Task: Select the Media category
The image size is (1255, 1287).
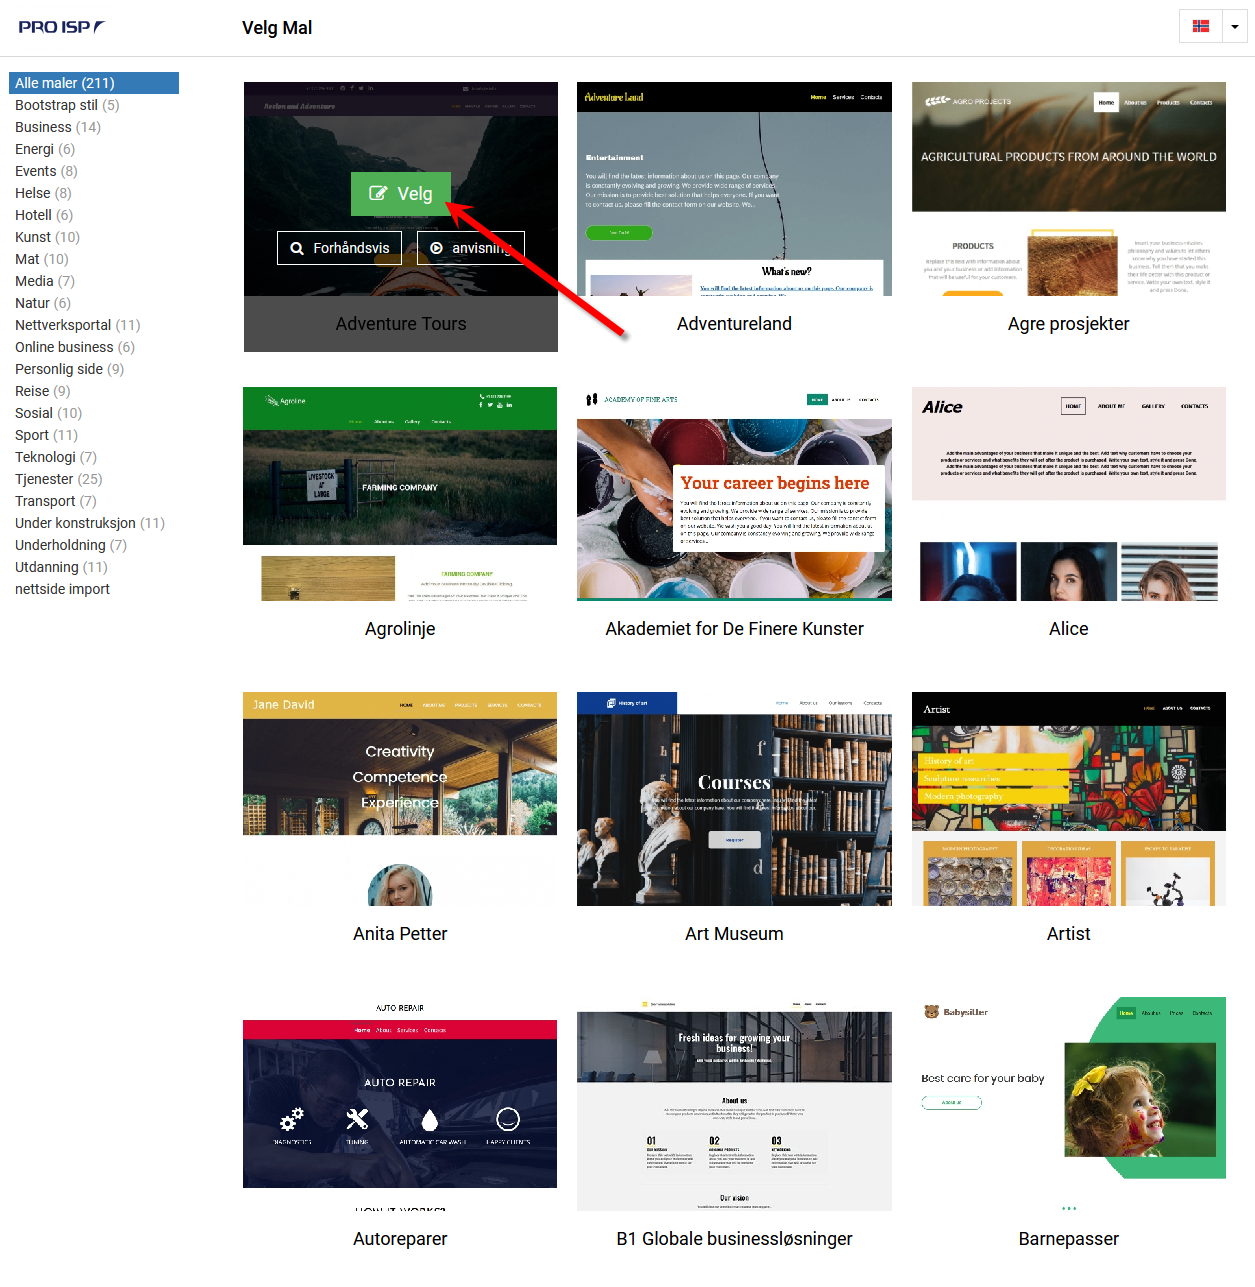Action: pos(45,281)
